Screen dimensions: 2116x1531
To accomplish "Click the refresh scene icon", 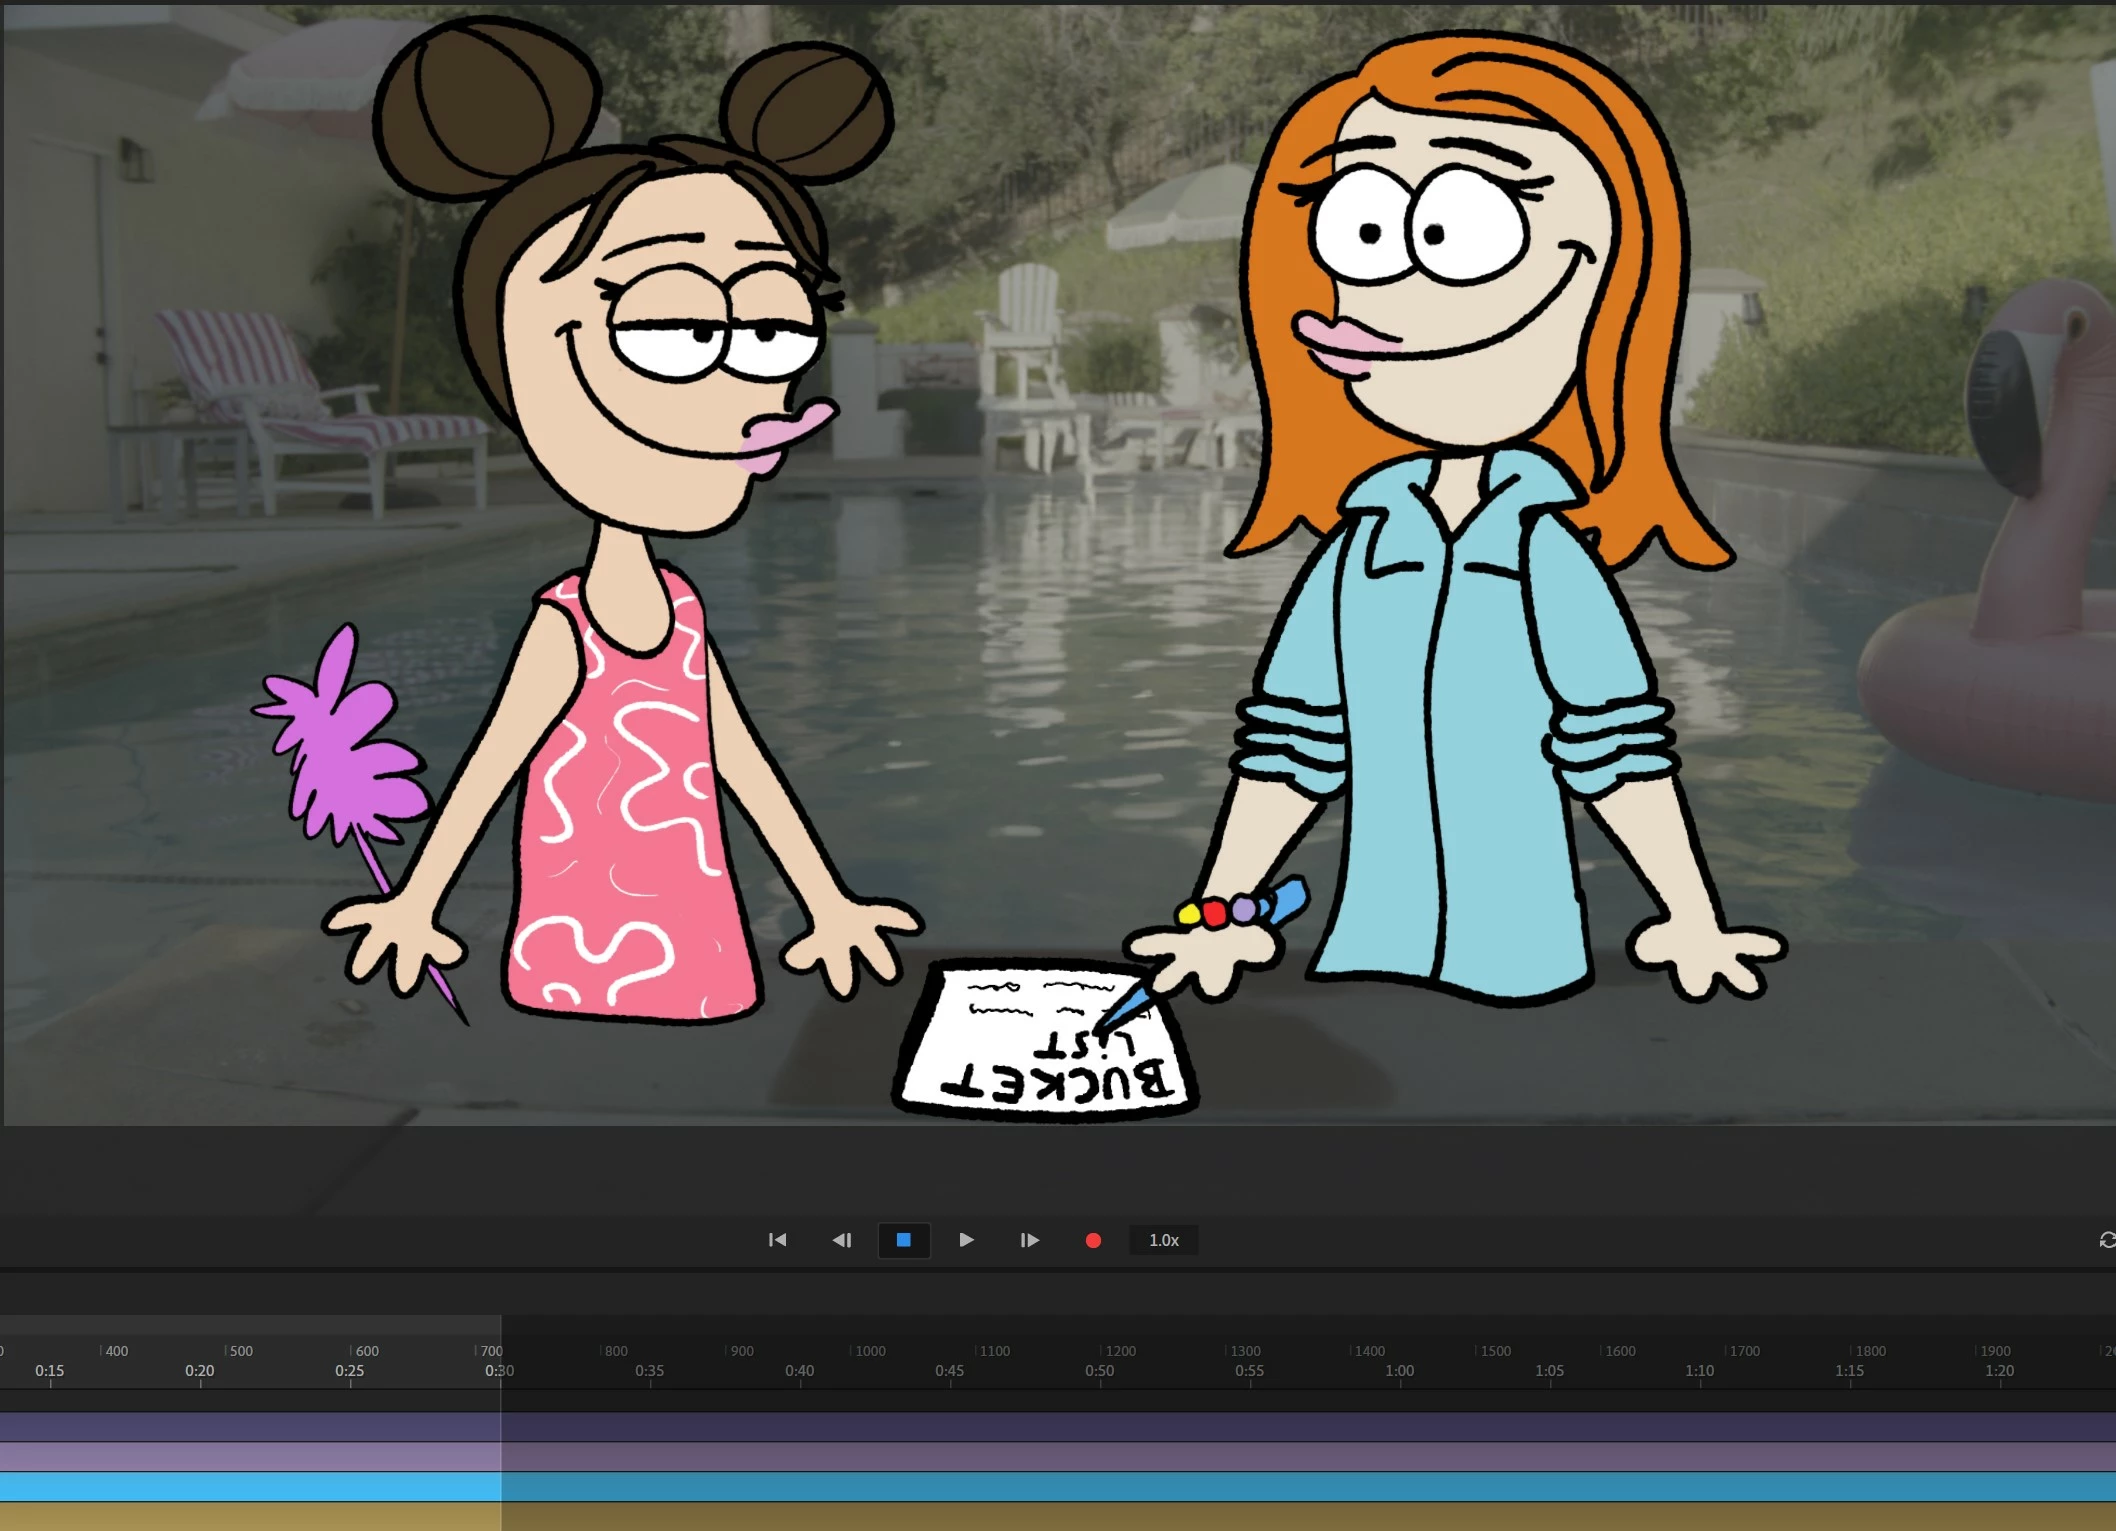I will [x=2106, y=1240].
